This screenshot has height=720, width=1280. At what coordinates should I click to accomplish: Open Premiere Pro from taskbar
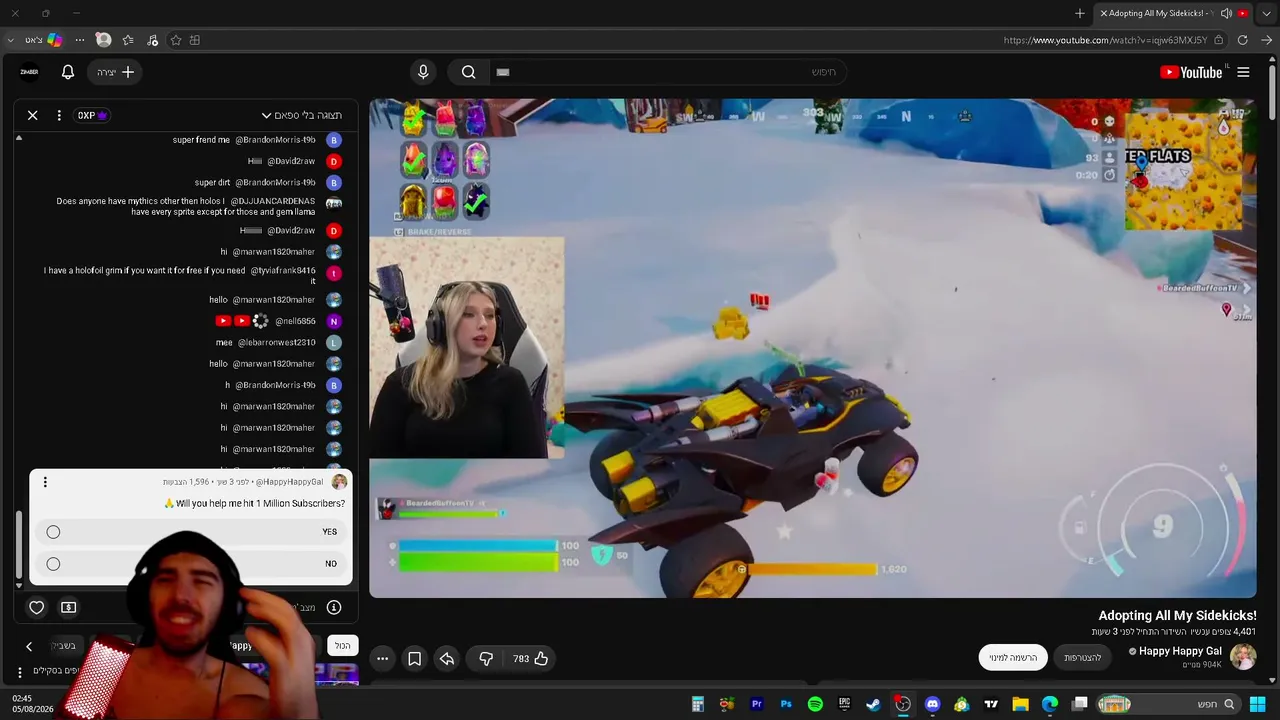click(757, 704)
